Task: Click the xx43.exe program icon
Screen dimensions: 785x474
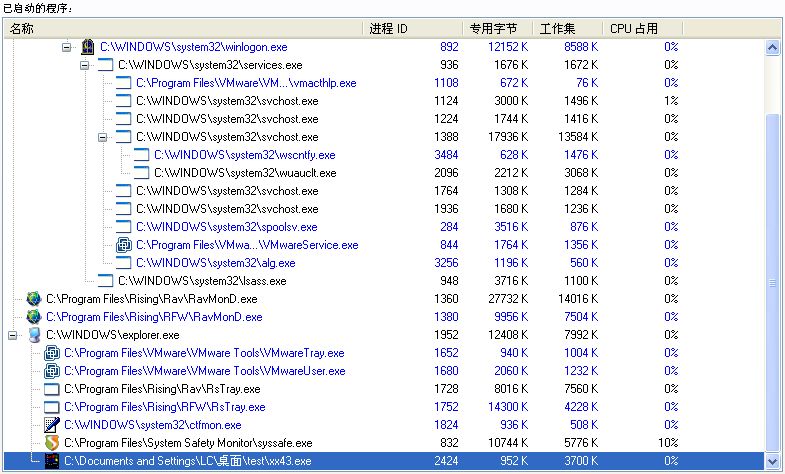Action: pos(52,461)
